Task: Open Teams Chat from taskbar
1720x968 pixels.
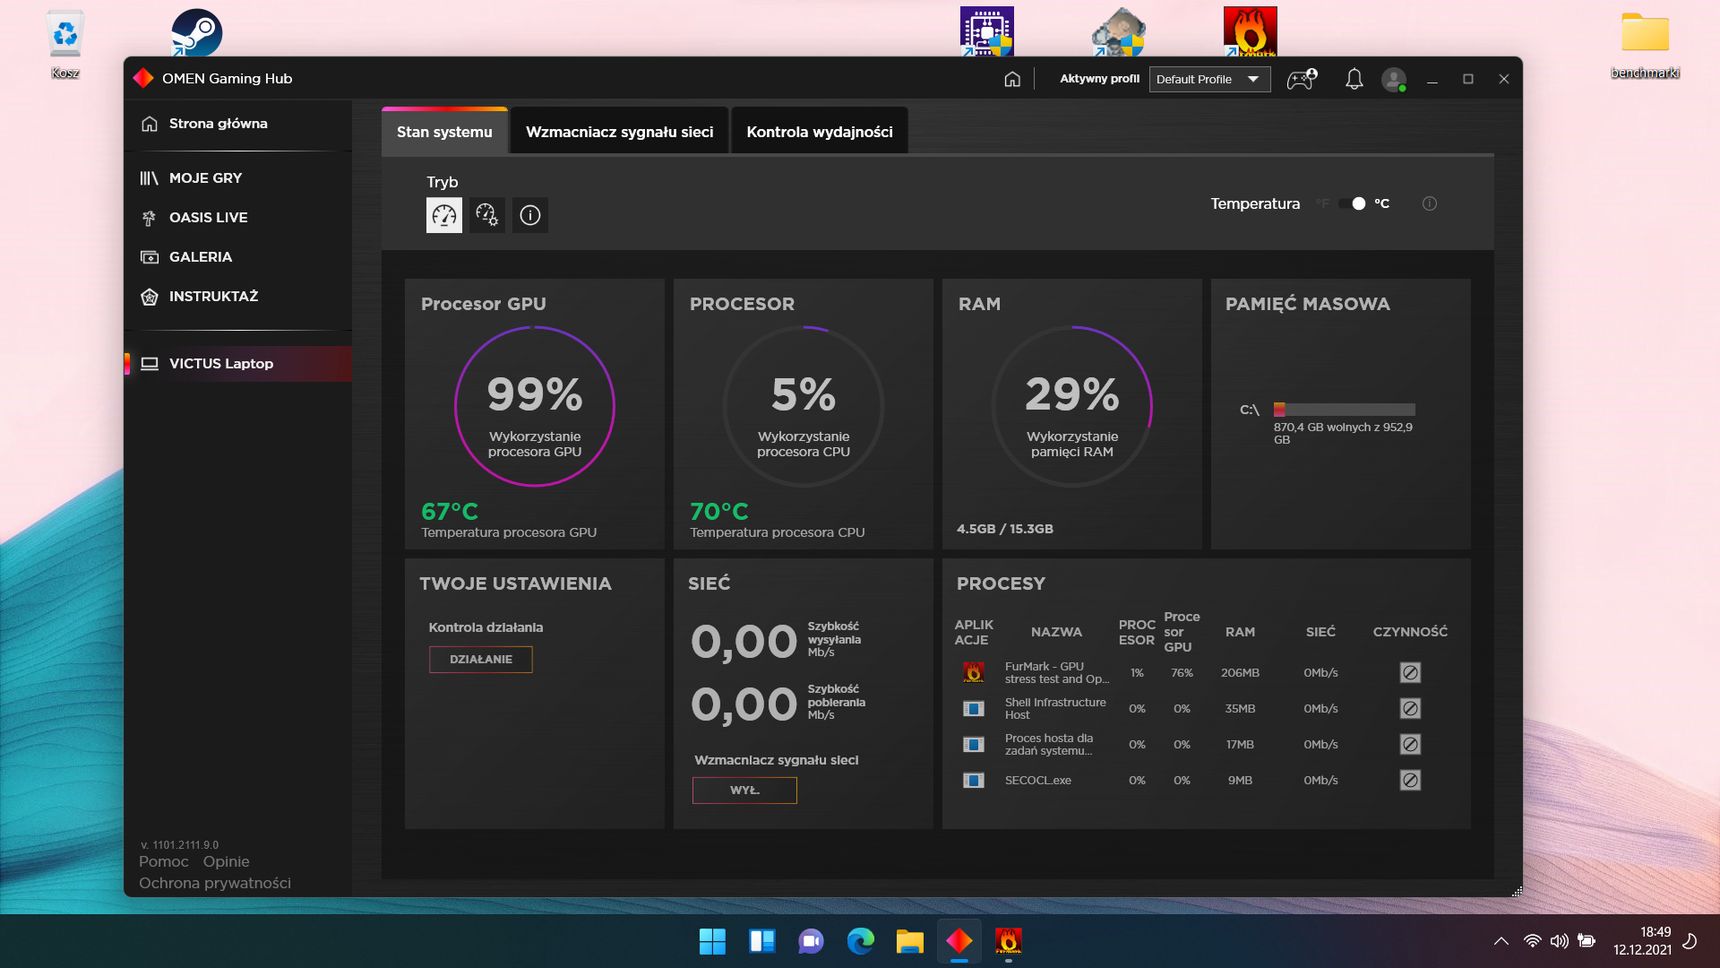Action: [811, 941]
